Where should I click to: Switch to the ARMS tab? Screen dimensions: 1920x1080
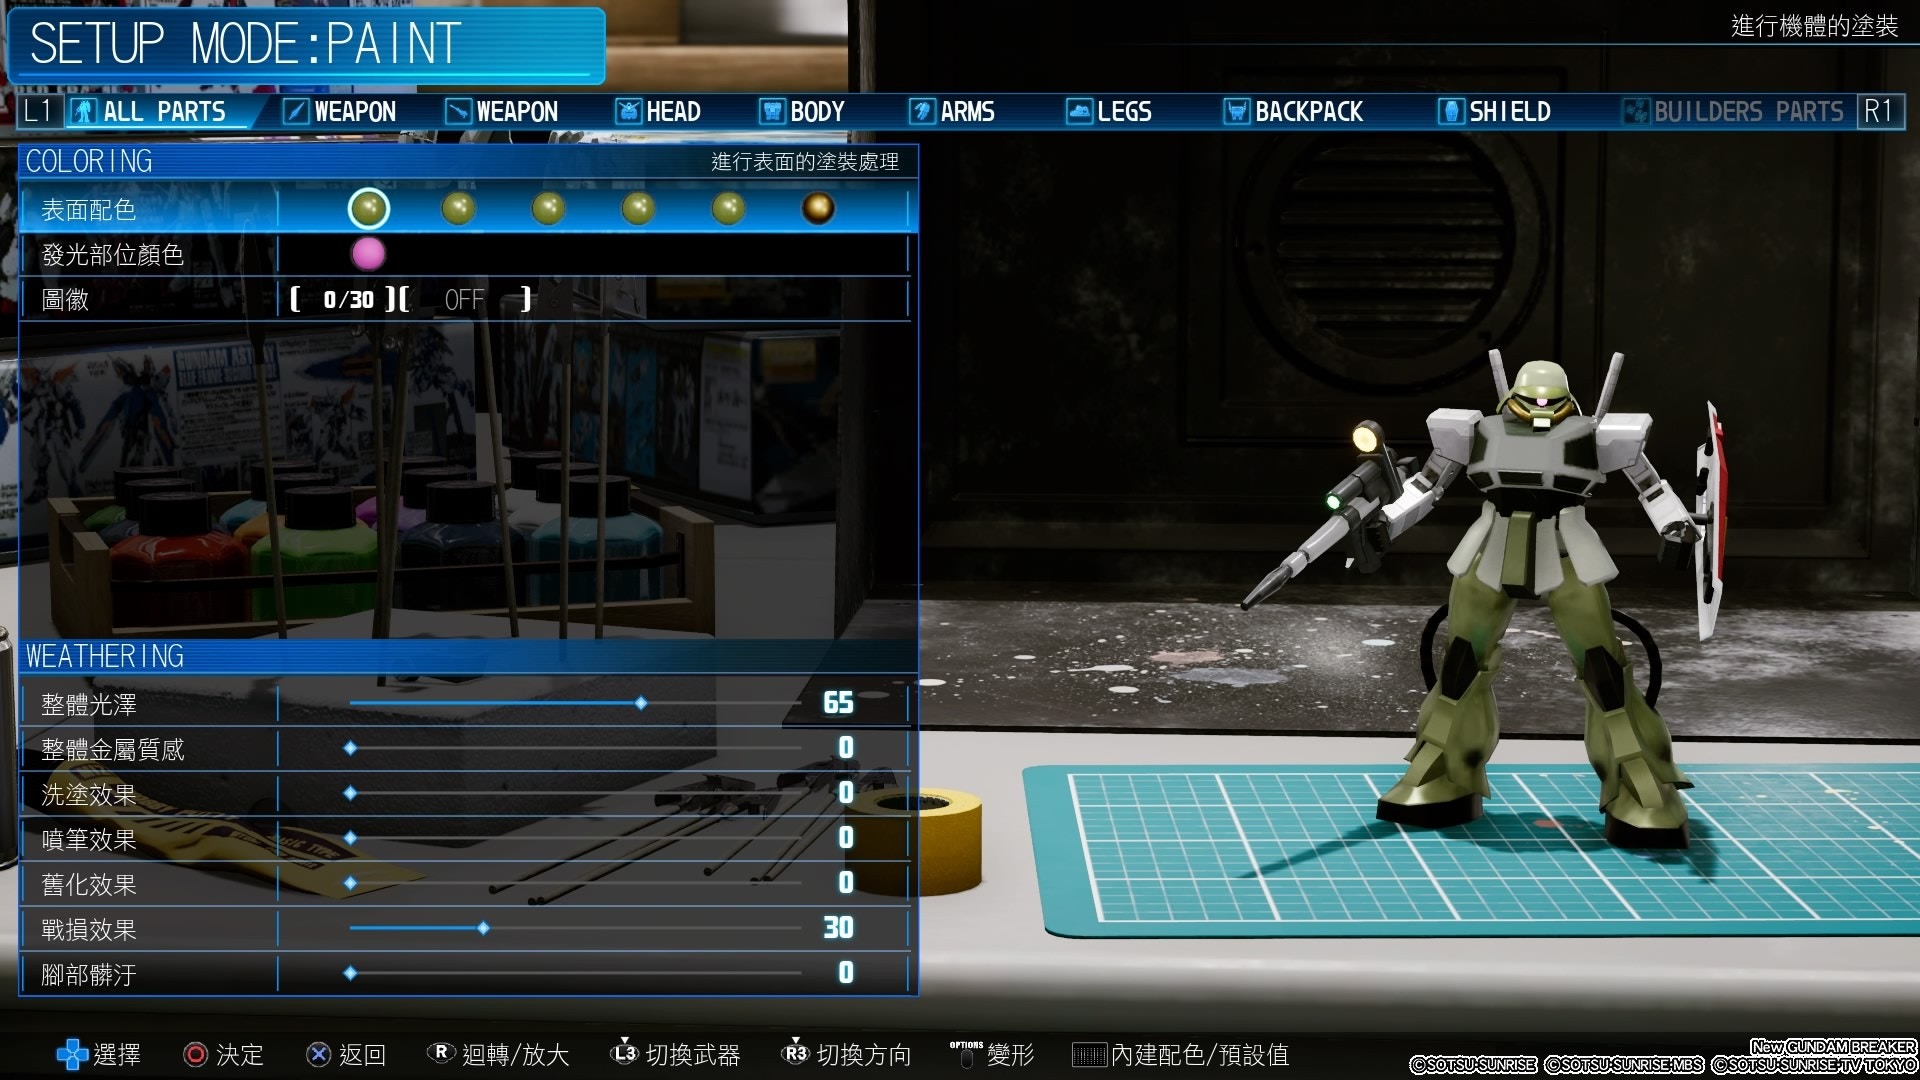click(952, 111)
